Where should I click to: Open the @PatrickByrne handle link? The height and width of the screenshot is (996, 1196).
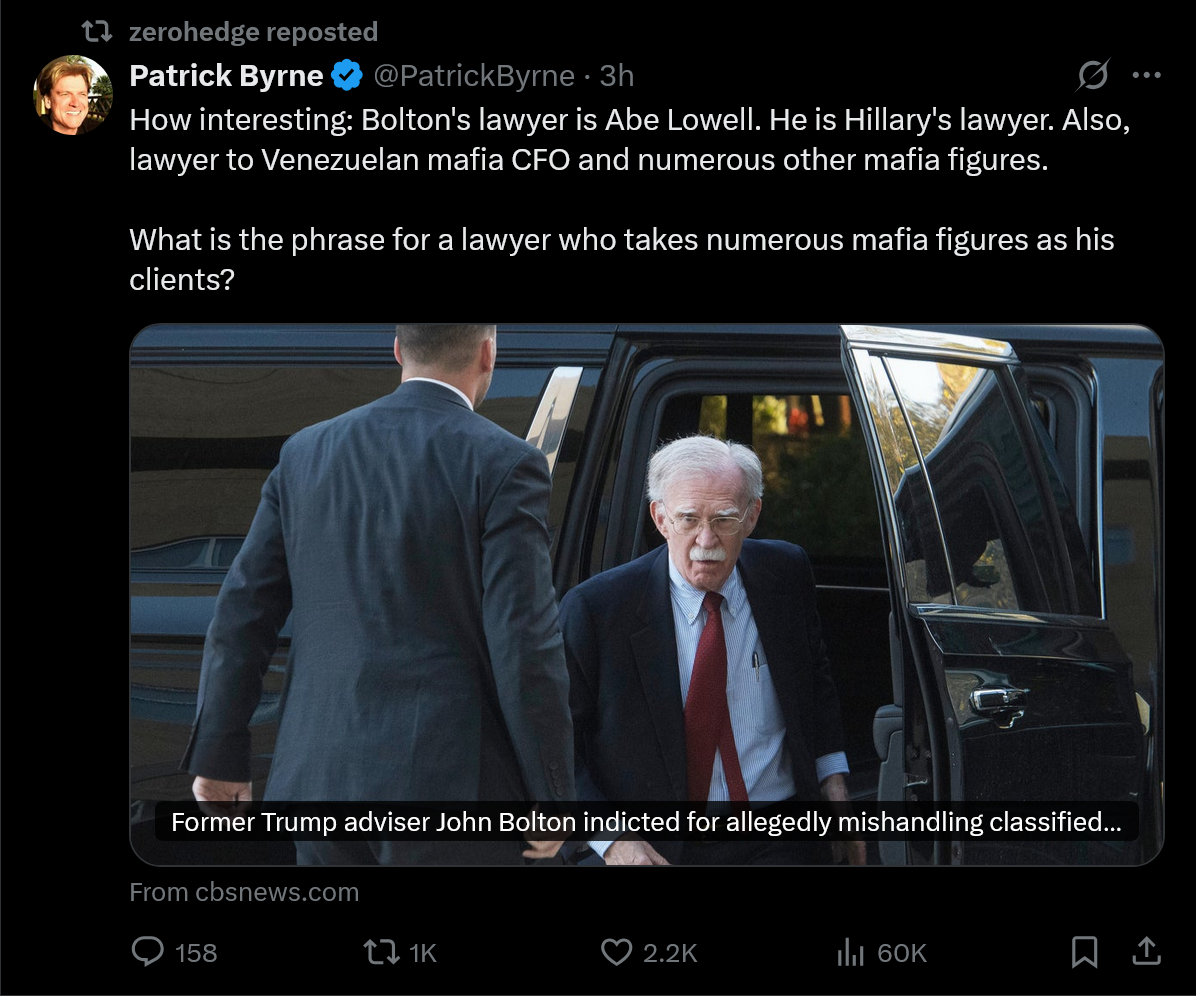click(473, 75)
